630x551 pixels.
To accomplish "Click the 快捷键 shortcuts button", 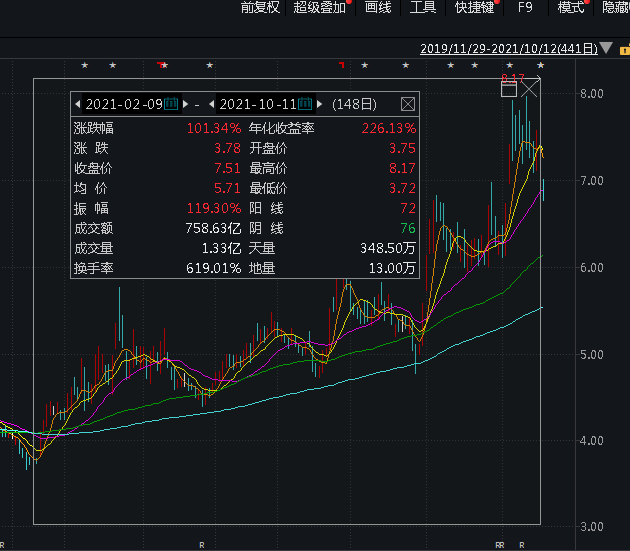I will point(475,8).
